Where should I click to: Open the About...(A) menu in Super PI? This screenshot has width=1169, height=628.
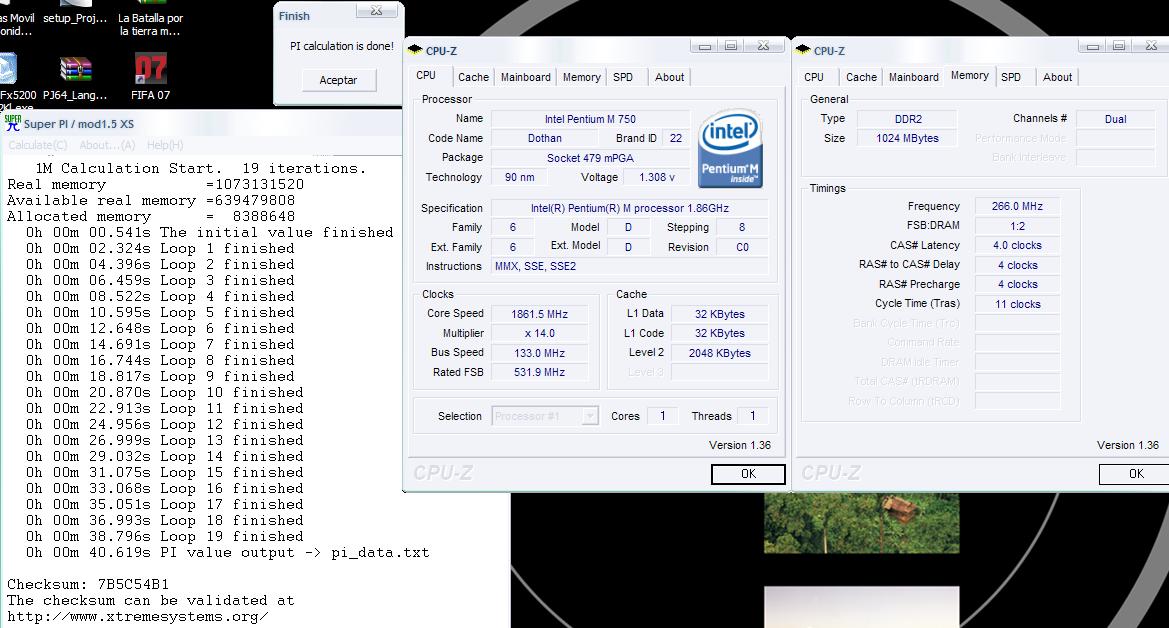[106, 145]
